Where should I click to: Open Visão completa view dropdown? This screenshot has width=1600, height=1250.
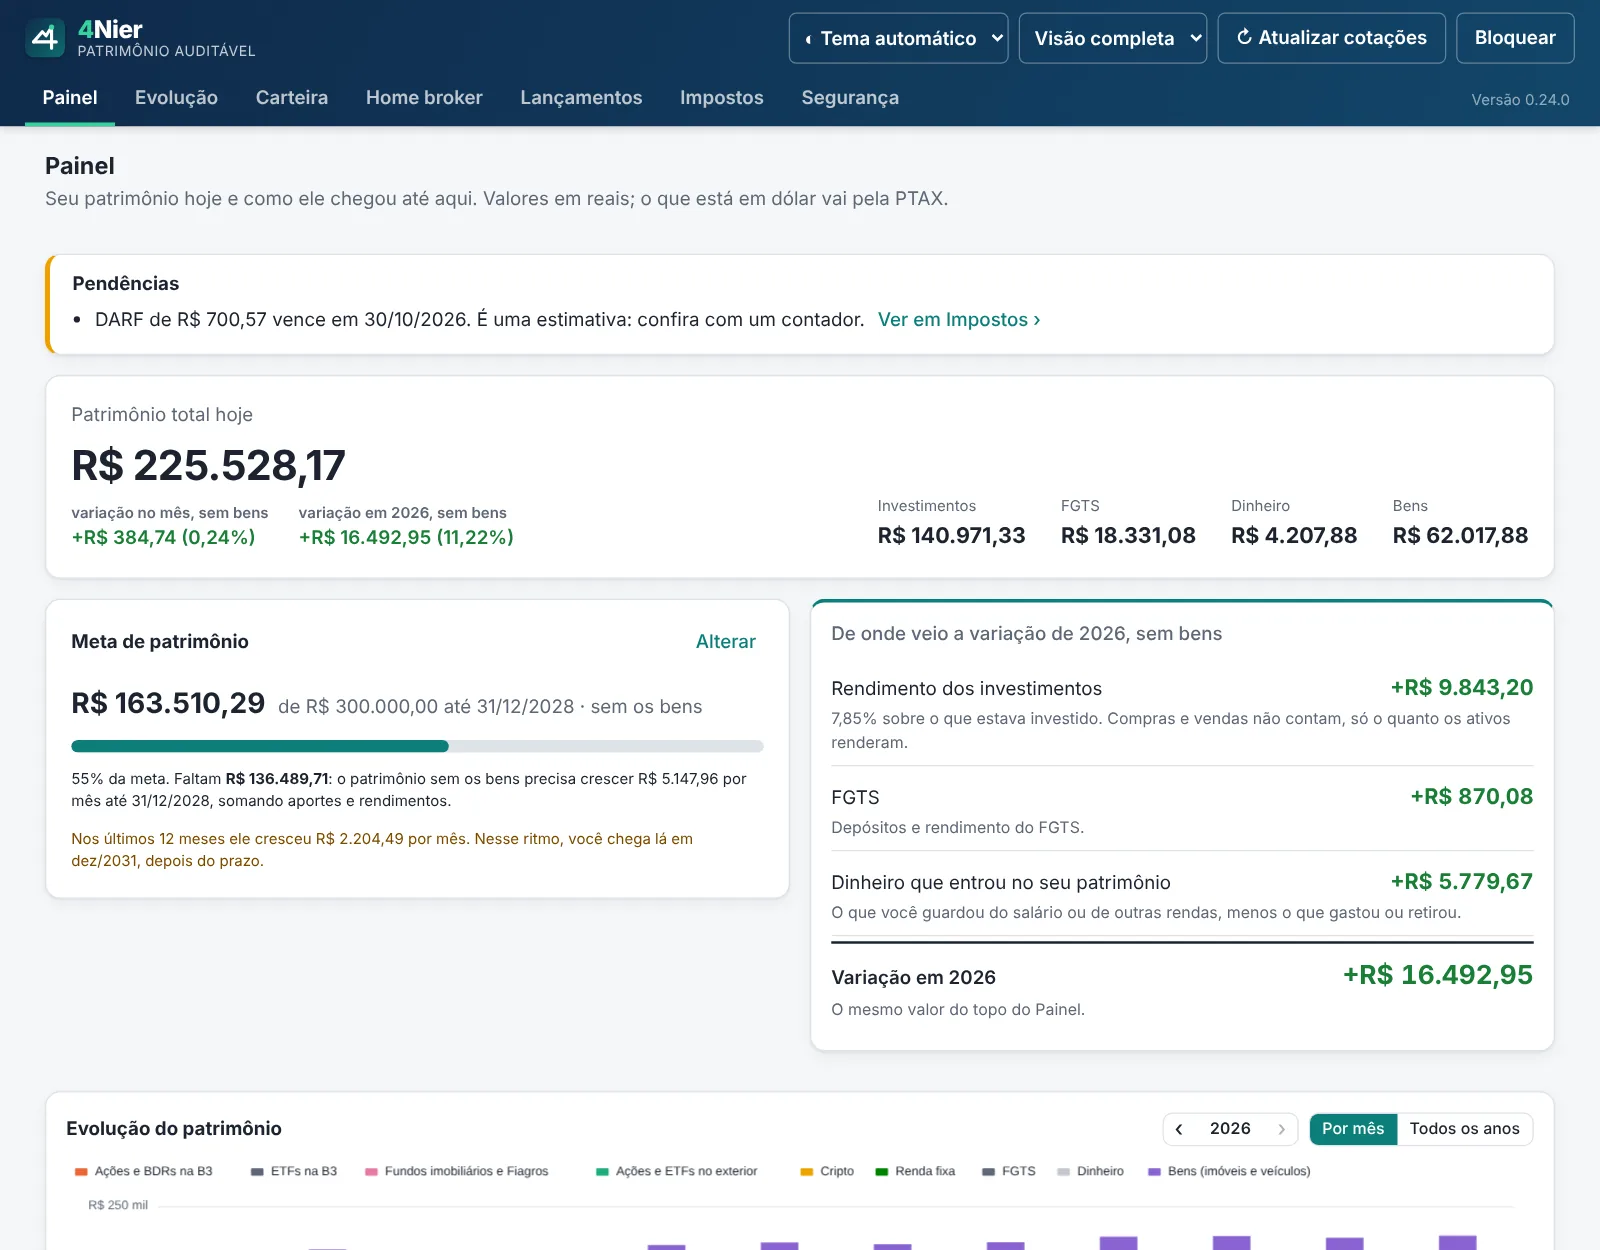pos(1113,38)
